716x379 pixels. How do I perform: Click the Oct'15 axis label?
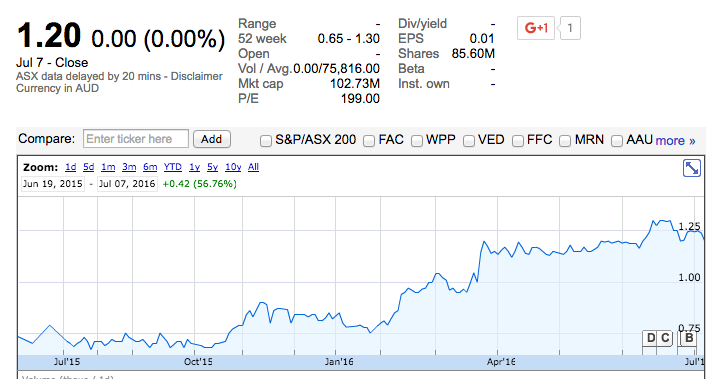tap(198, 362)
